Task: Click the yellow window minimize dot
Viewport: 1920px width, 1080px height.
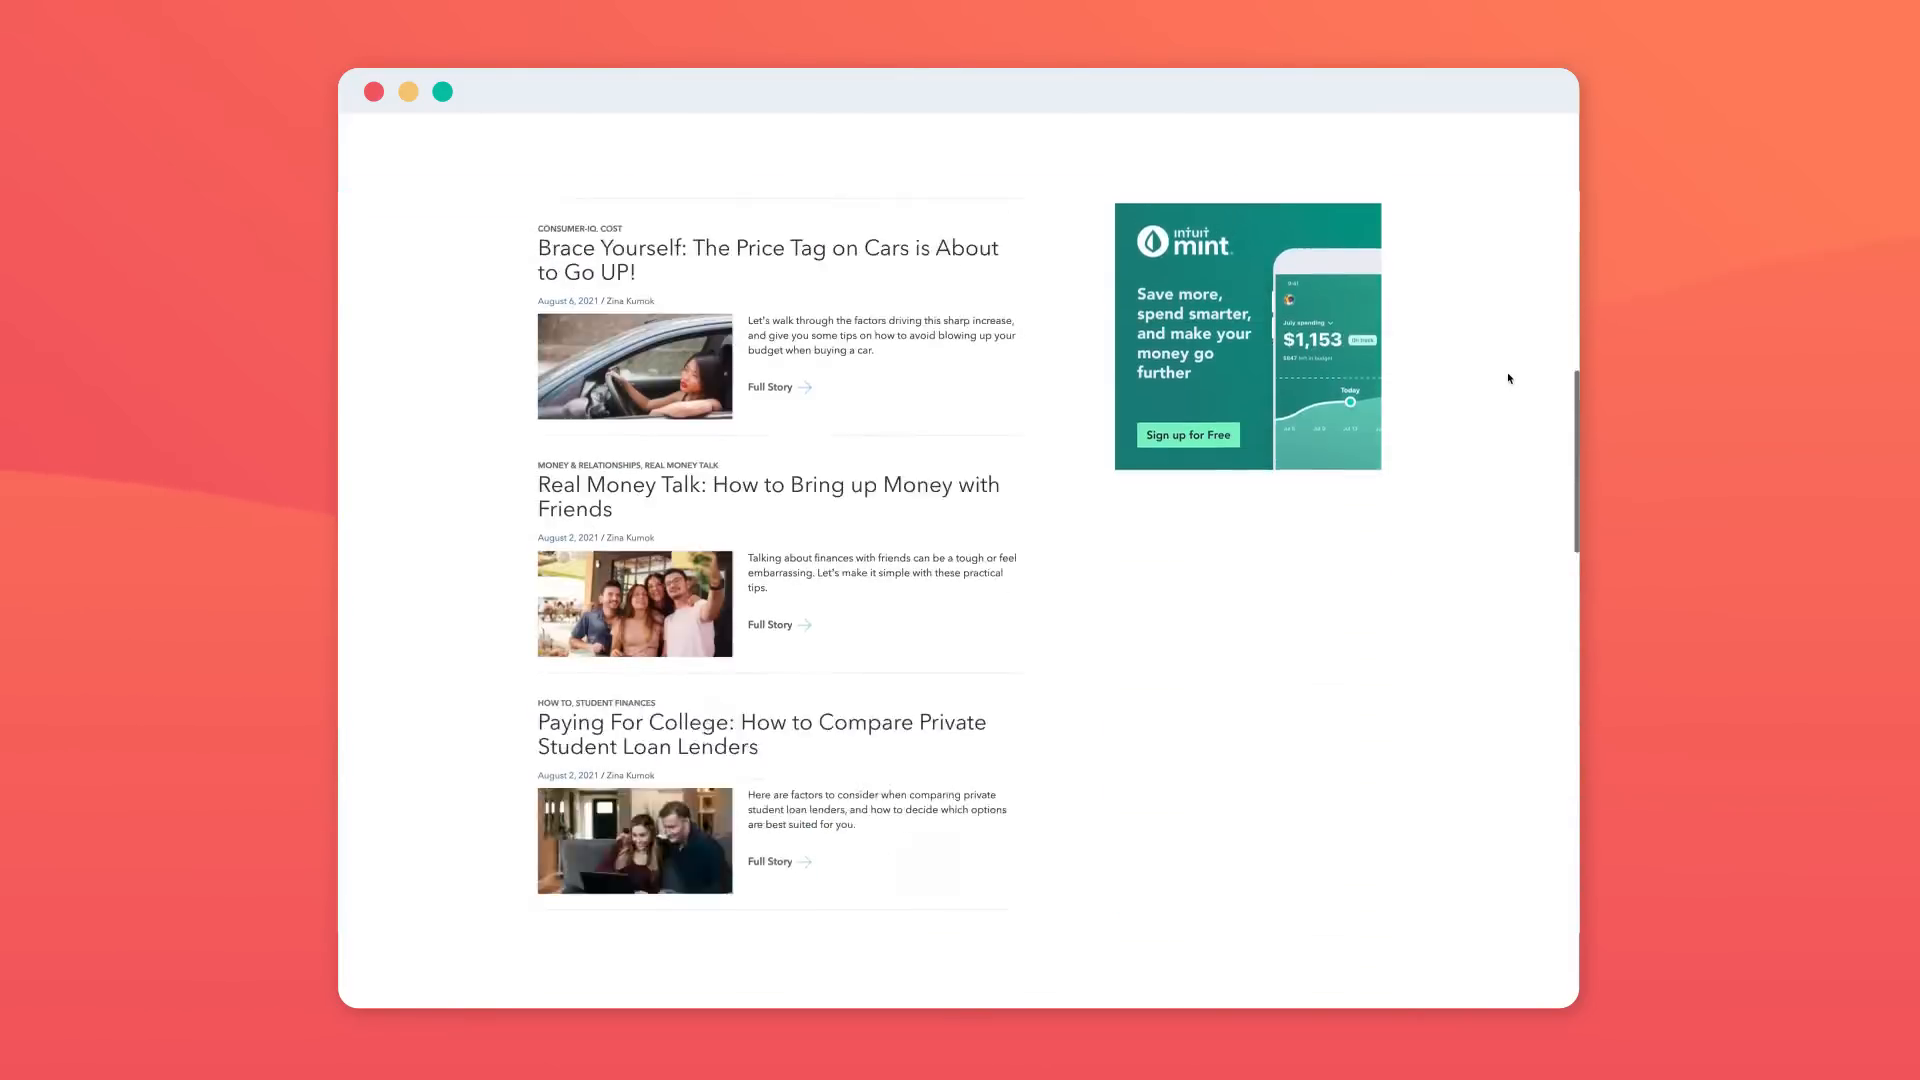Action: tap(408, 92)
